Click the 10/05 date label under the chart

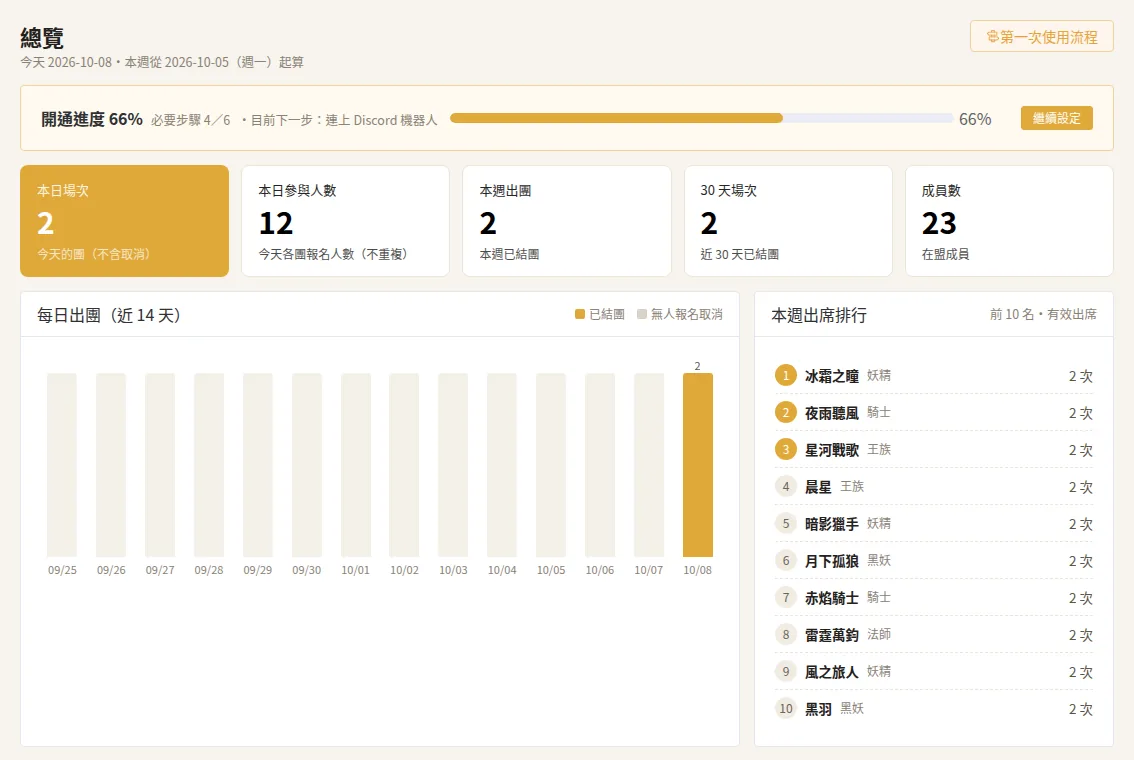[x=551, y=570]
